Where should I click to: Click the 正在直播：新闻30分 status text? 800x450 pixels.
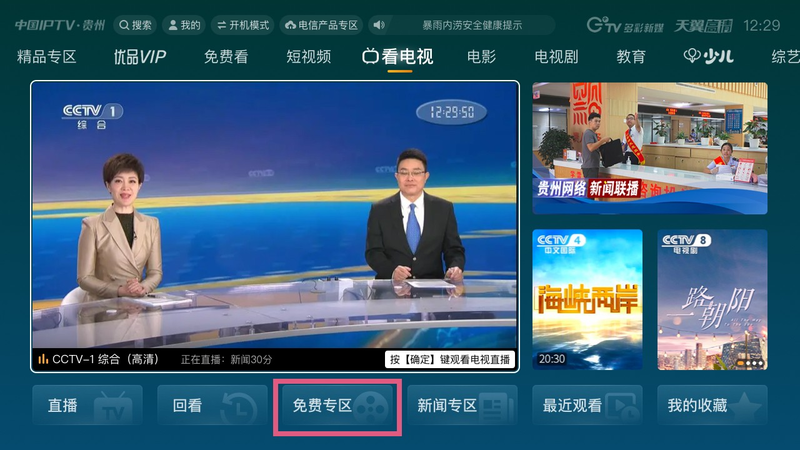(x=226, y=360)
